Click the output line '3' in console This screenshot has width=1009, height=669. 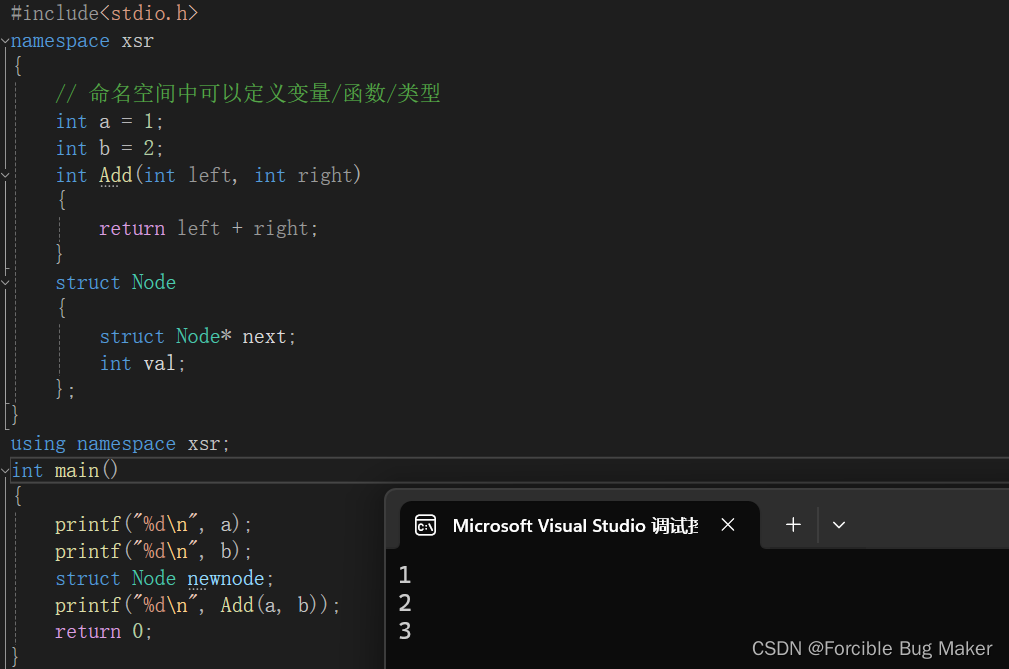(405, 631)
